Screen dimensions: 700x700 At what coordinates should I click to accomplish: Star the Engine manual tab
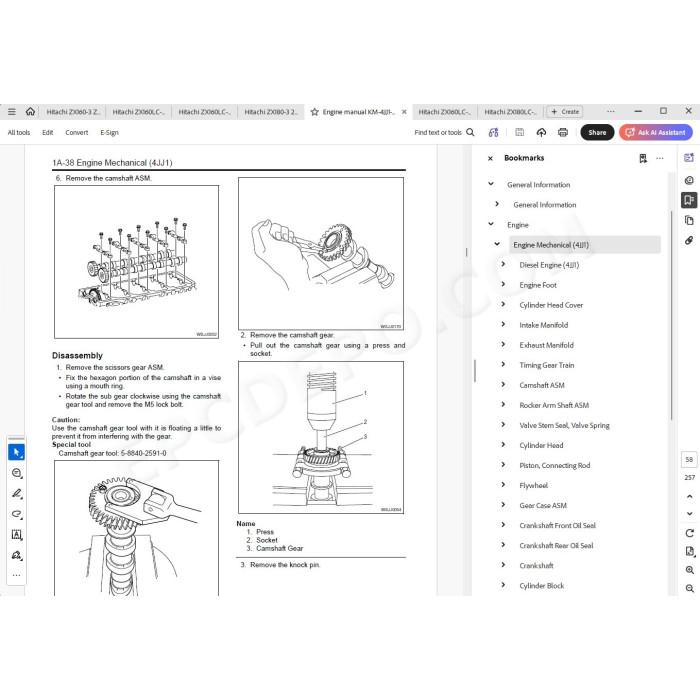315,112
